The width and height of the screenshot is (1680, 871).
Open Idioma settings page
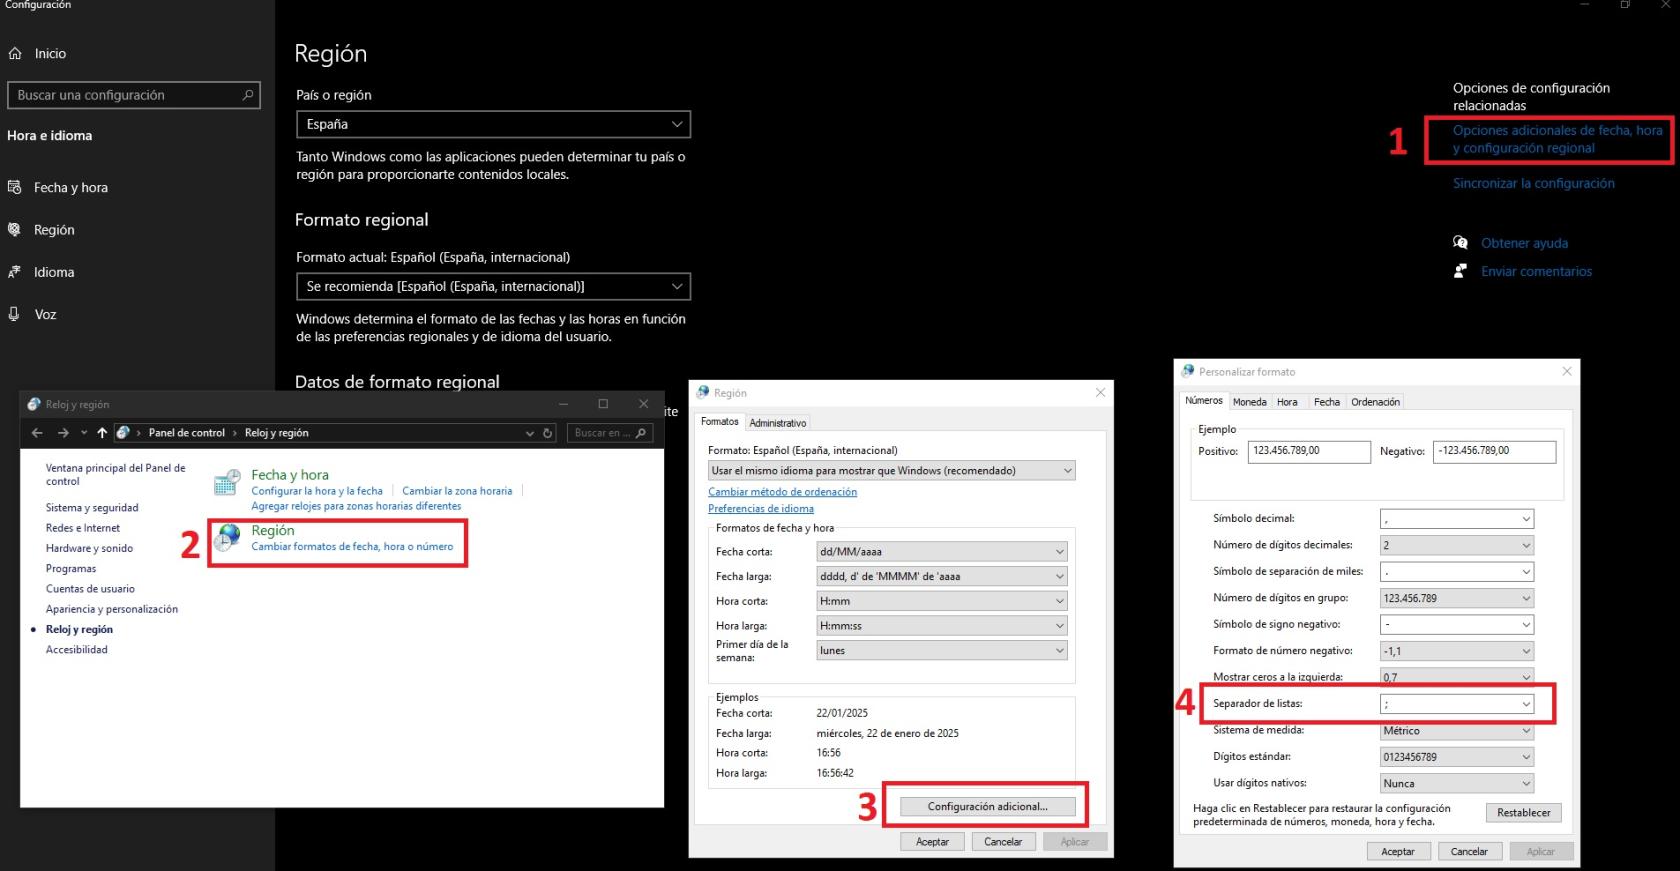click(41, 272)
